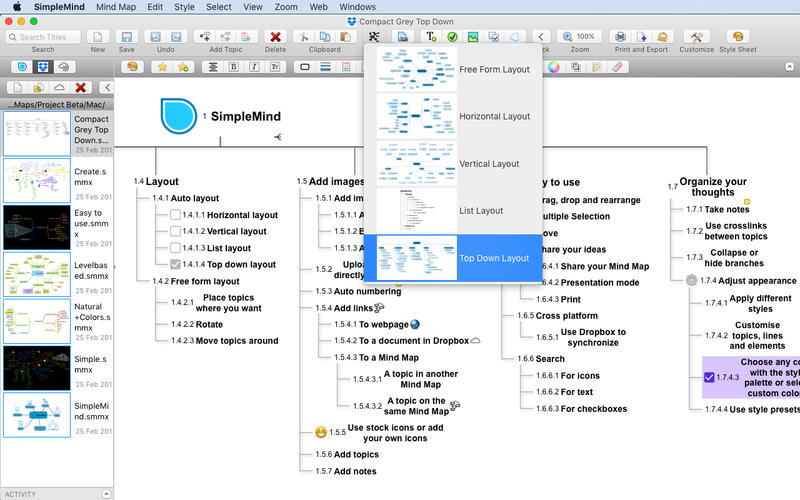This screenshot has width=800, height=500.
Task: Click the add child topic icon
Action: (205, 37)
